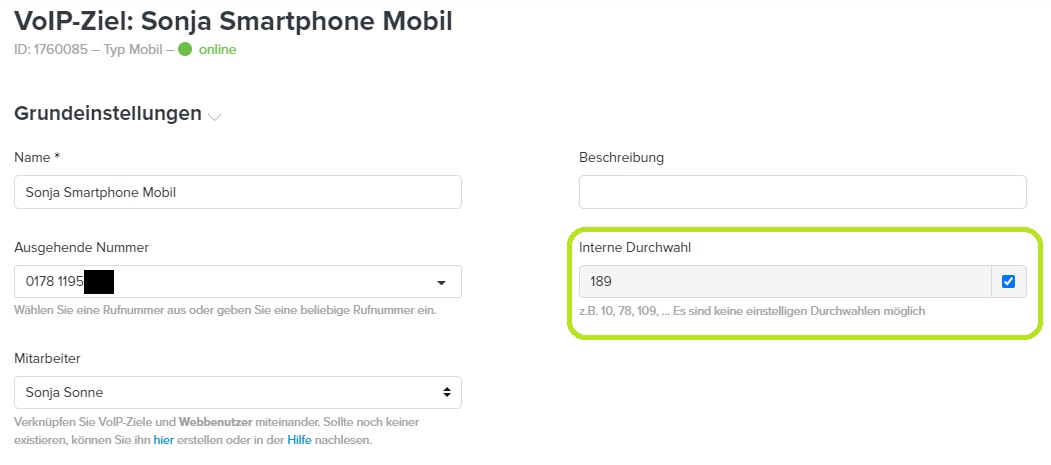Click the 'Mitarbeiter' label

pyautogui.click(x=47, y=357)
